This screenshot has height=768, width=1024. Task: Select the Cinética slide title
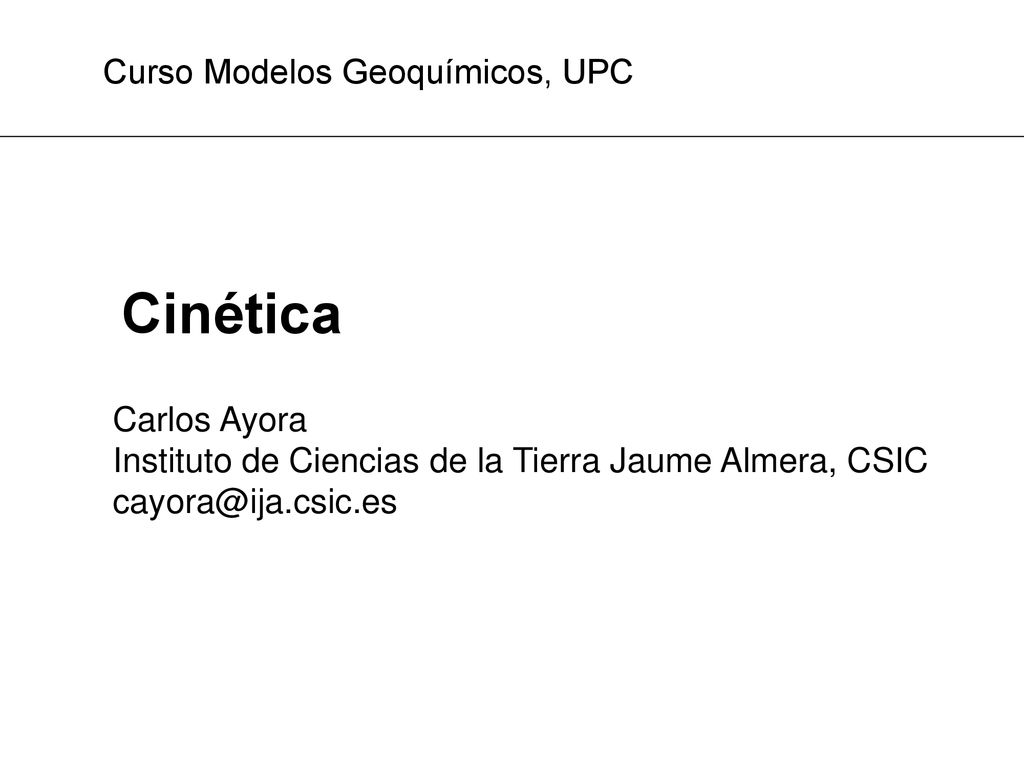pyautogui.click(x=231, y=314)
